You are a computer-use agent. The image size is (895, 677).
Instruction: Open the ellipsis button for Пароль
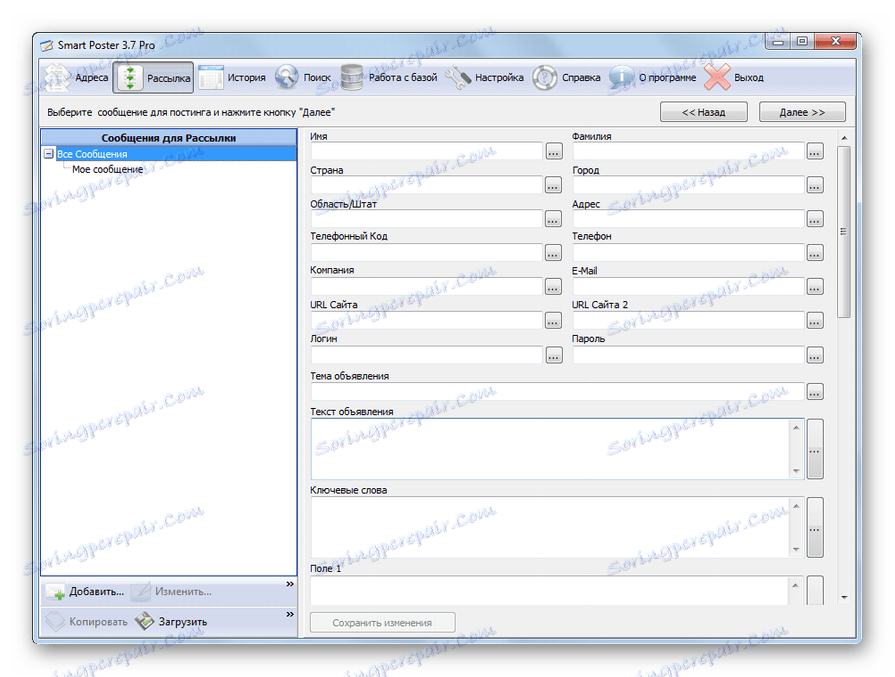pyautogui.click(x=815, y=355)
